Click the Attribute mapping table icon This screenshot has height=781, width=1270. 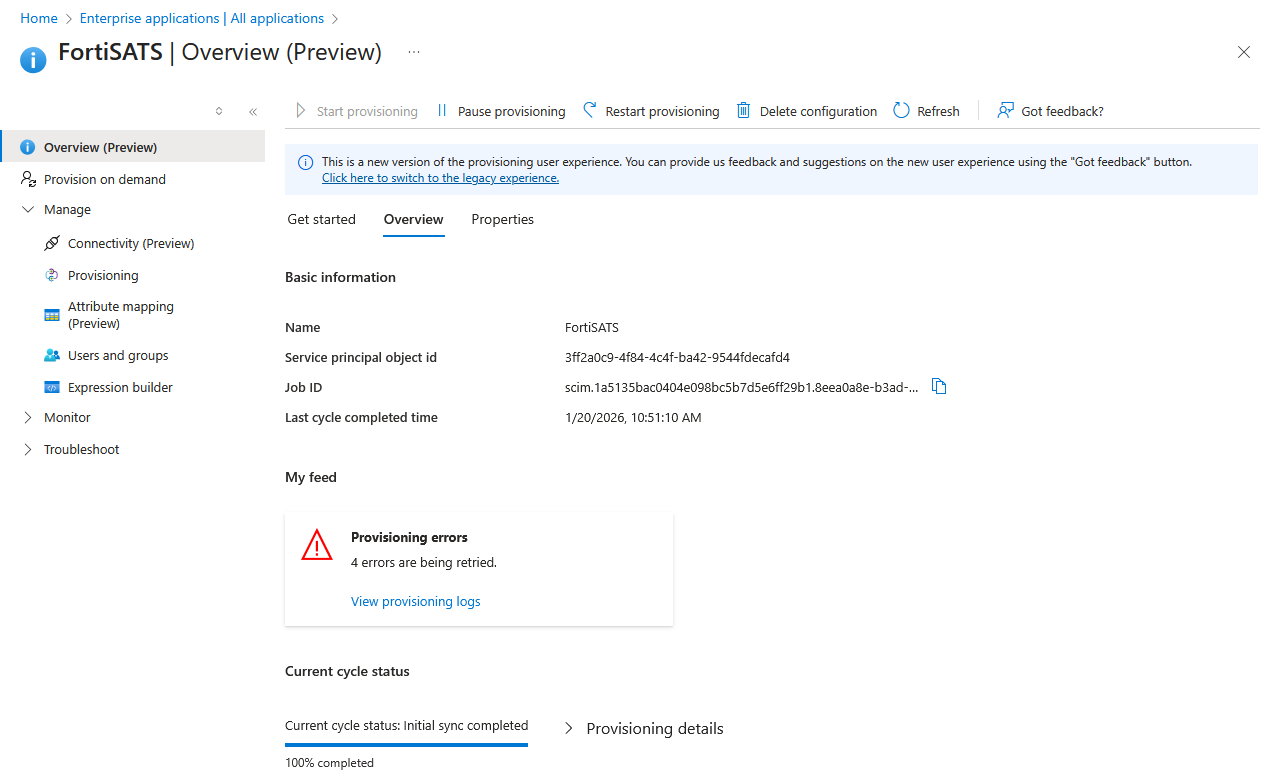tap(52, 315)
